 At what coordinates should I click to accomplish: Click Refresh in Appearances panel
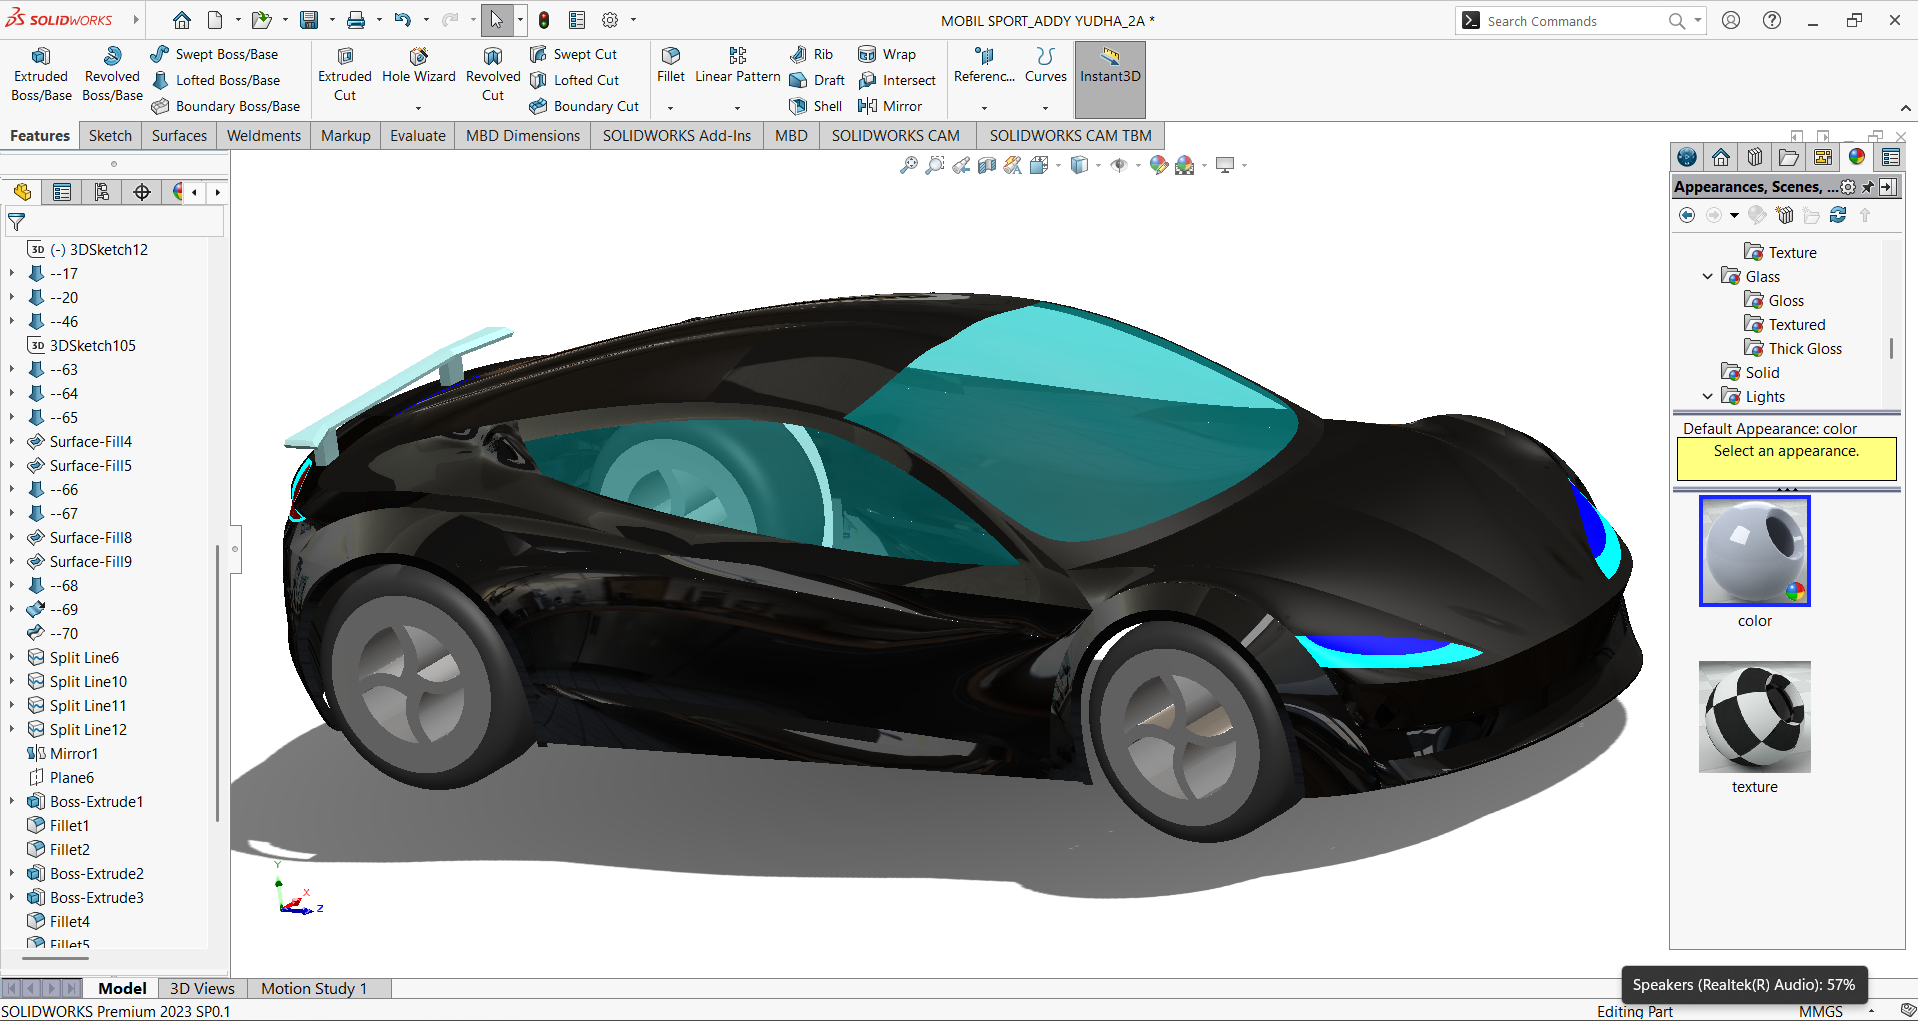click(1838, 215)
